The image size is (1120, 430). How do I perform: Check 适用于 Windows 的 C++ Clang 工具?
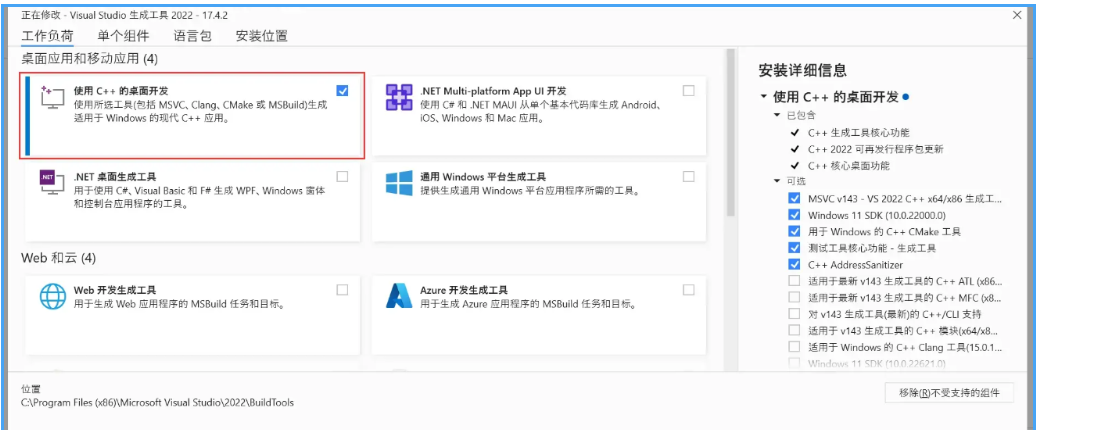(x=794, y=346)
